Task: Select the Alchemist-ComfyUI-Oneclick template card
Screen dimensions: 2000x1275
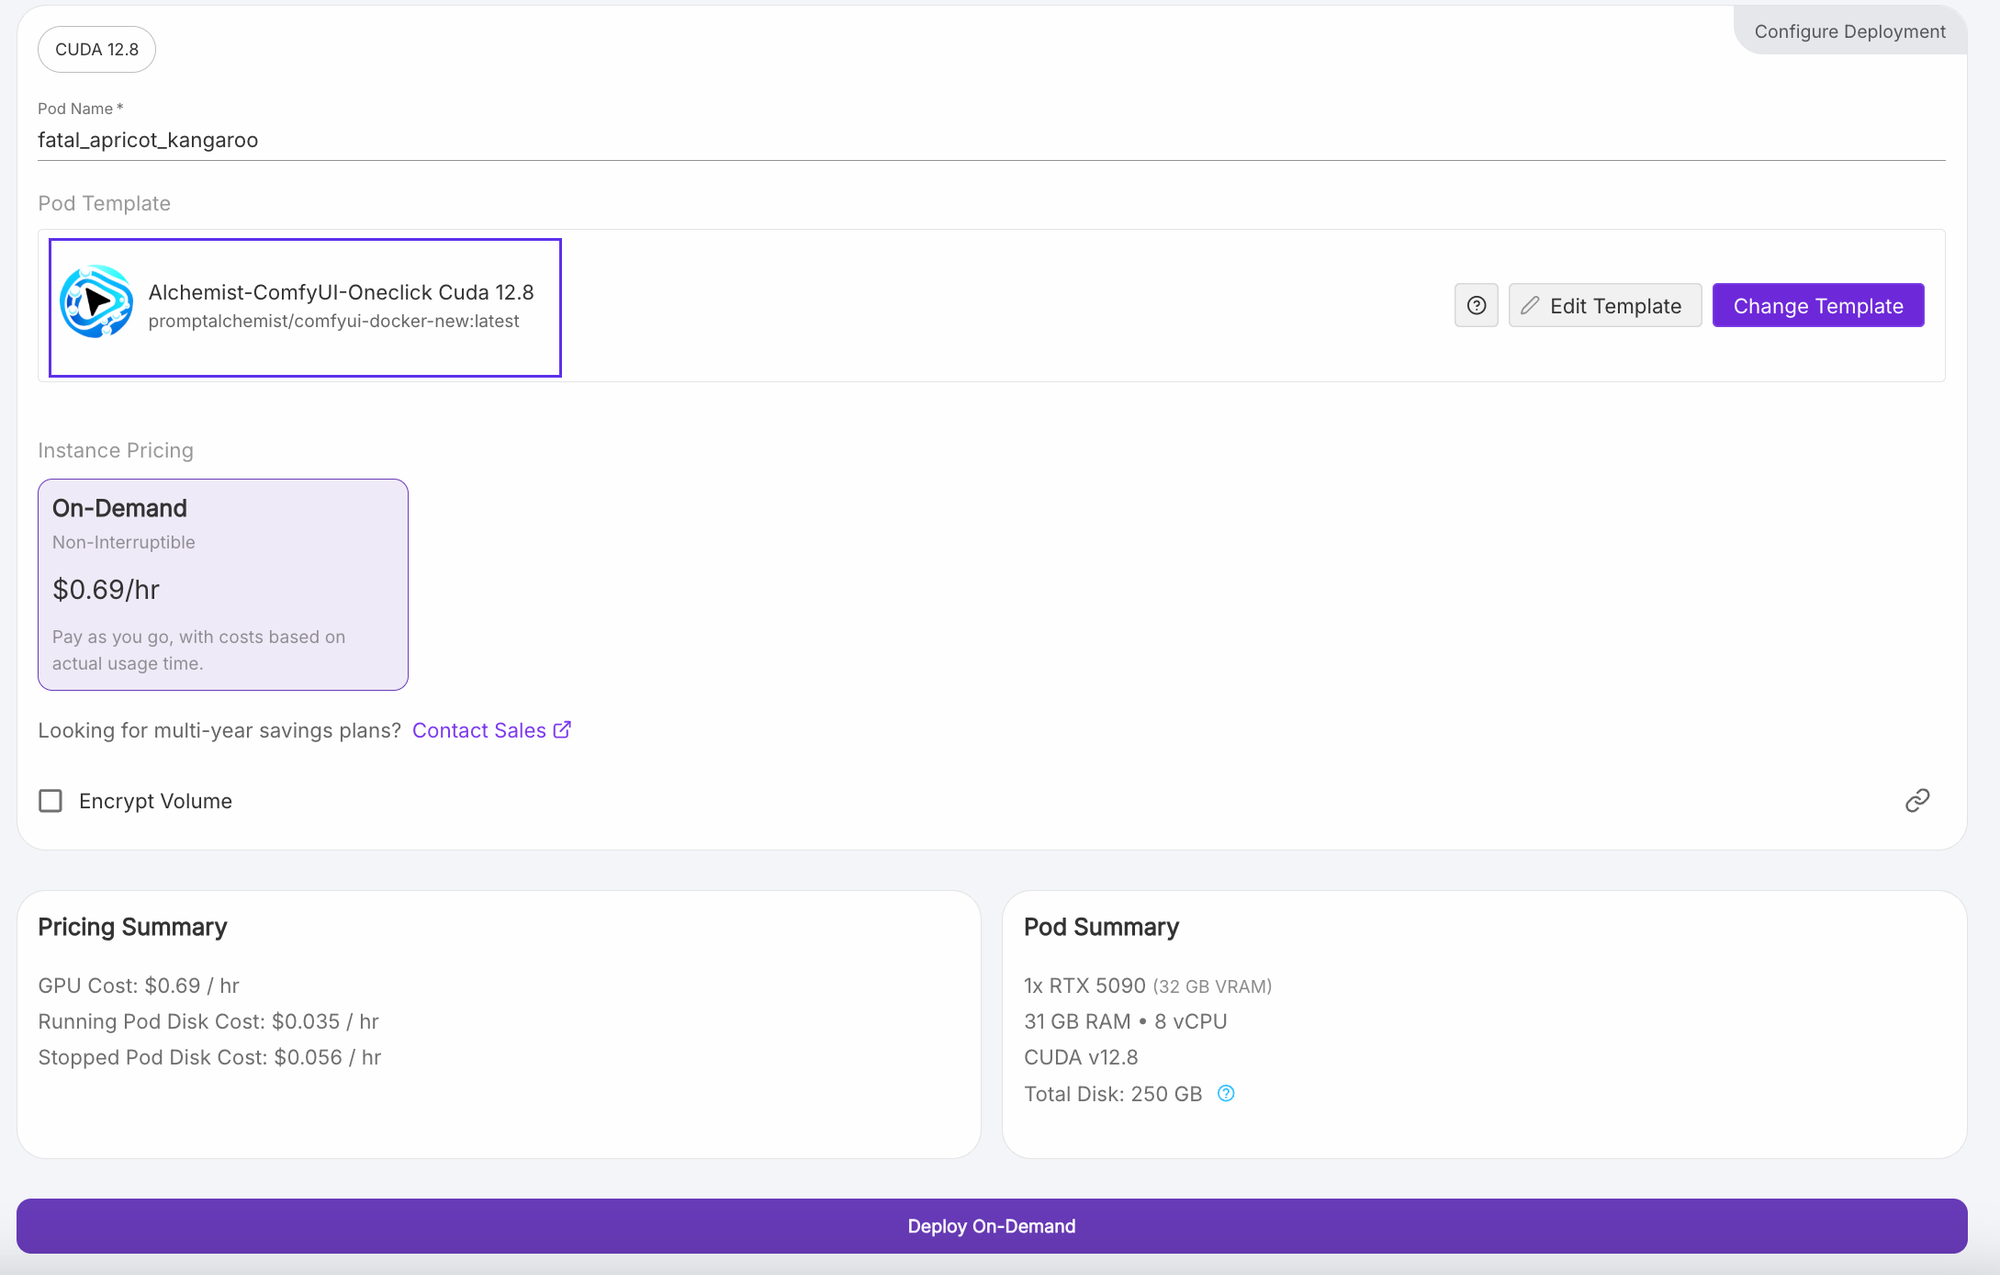Action: click(305, 307)
